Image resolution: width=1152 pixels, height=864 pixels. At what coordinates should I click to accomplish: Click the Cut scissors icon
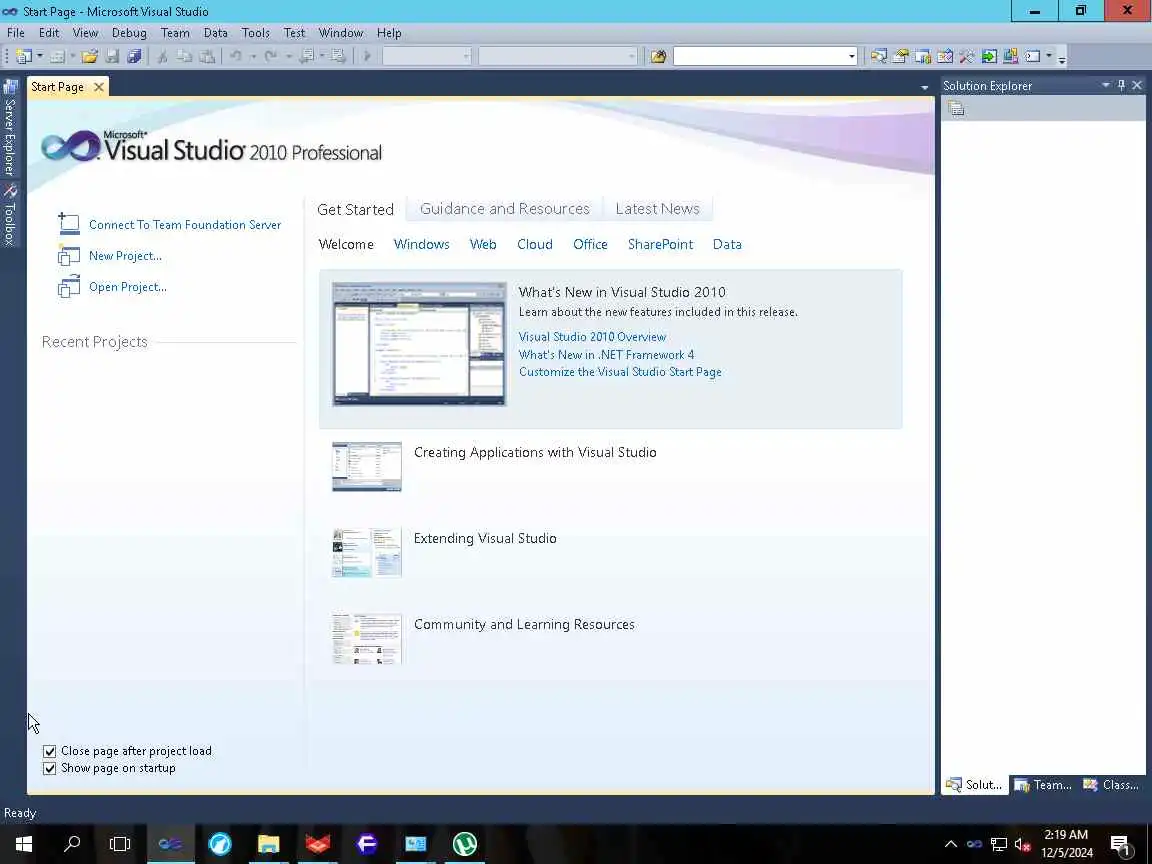162,56
